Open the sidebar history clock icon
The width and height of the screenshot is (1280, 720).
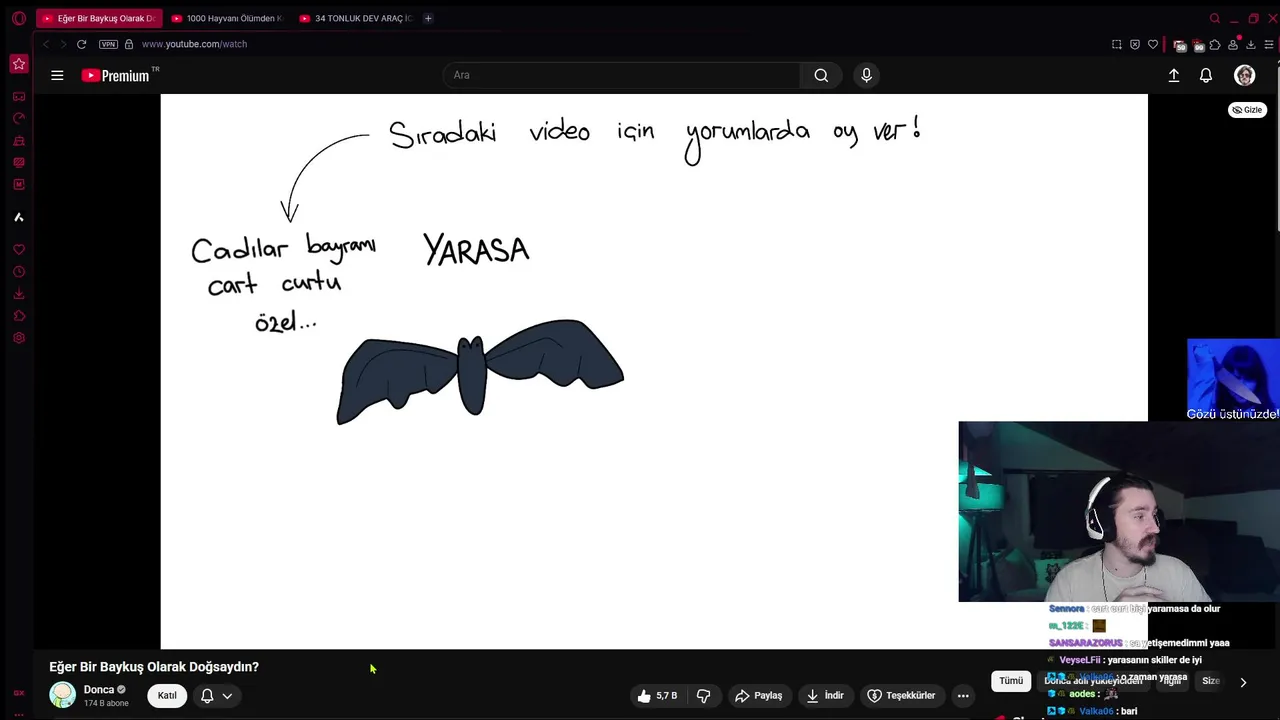(x=19, y=272)
